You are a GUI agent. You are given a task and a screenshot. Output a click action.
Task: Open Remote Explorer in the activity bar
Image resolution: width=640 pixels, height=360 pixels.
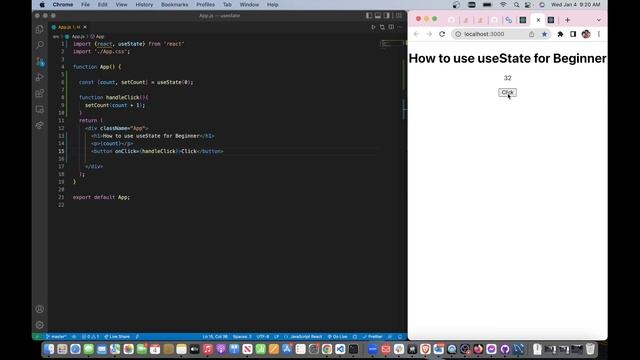click(40, 109)
